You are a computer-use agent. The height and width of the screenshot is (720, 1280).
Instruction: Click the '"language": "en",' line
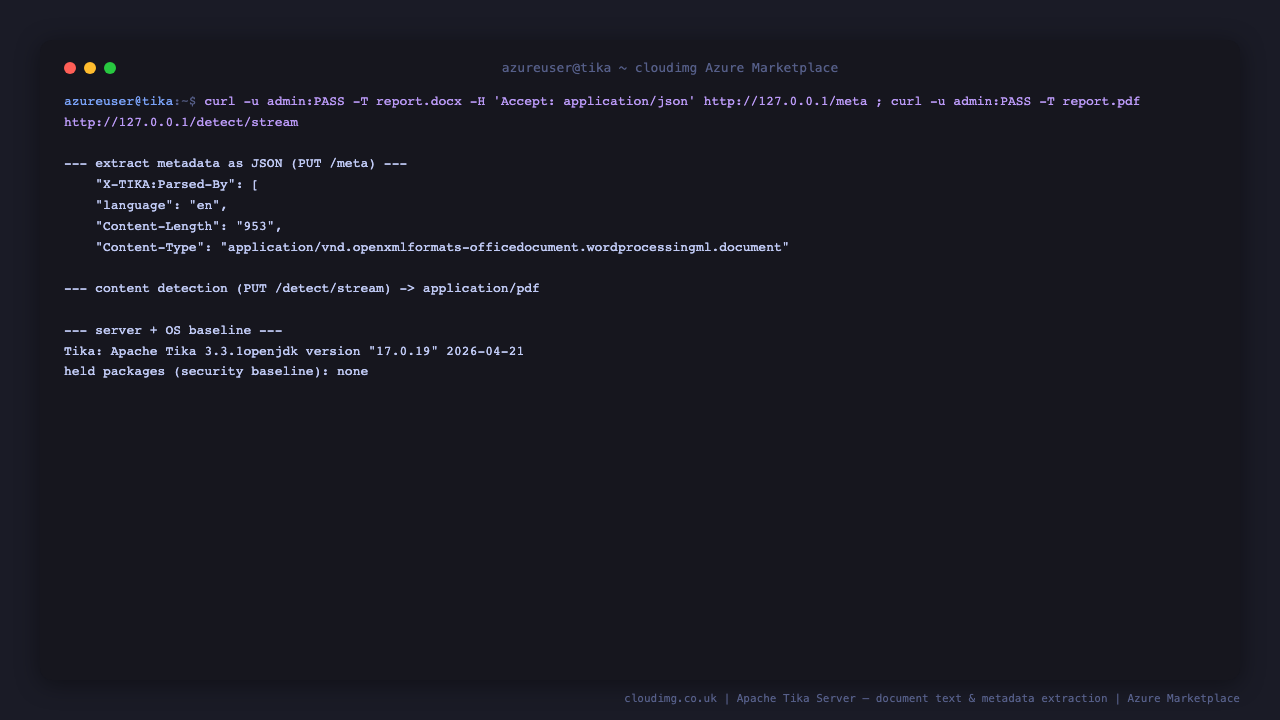[161, 205]
